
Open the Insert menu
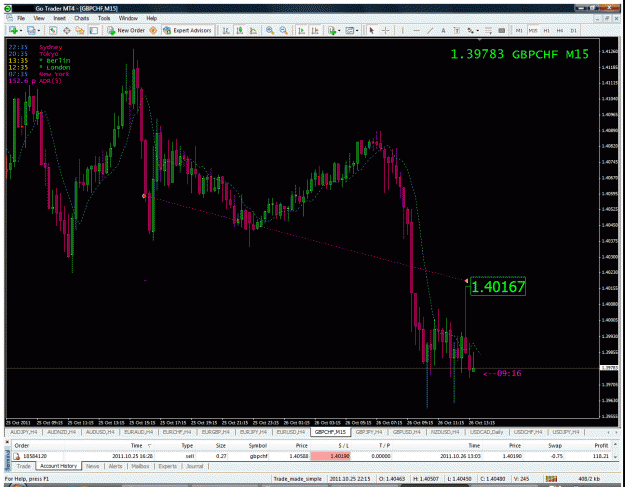tap(59, 18)
